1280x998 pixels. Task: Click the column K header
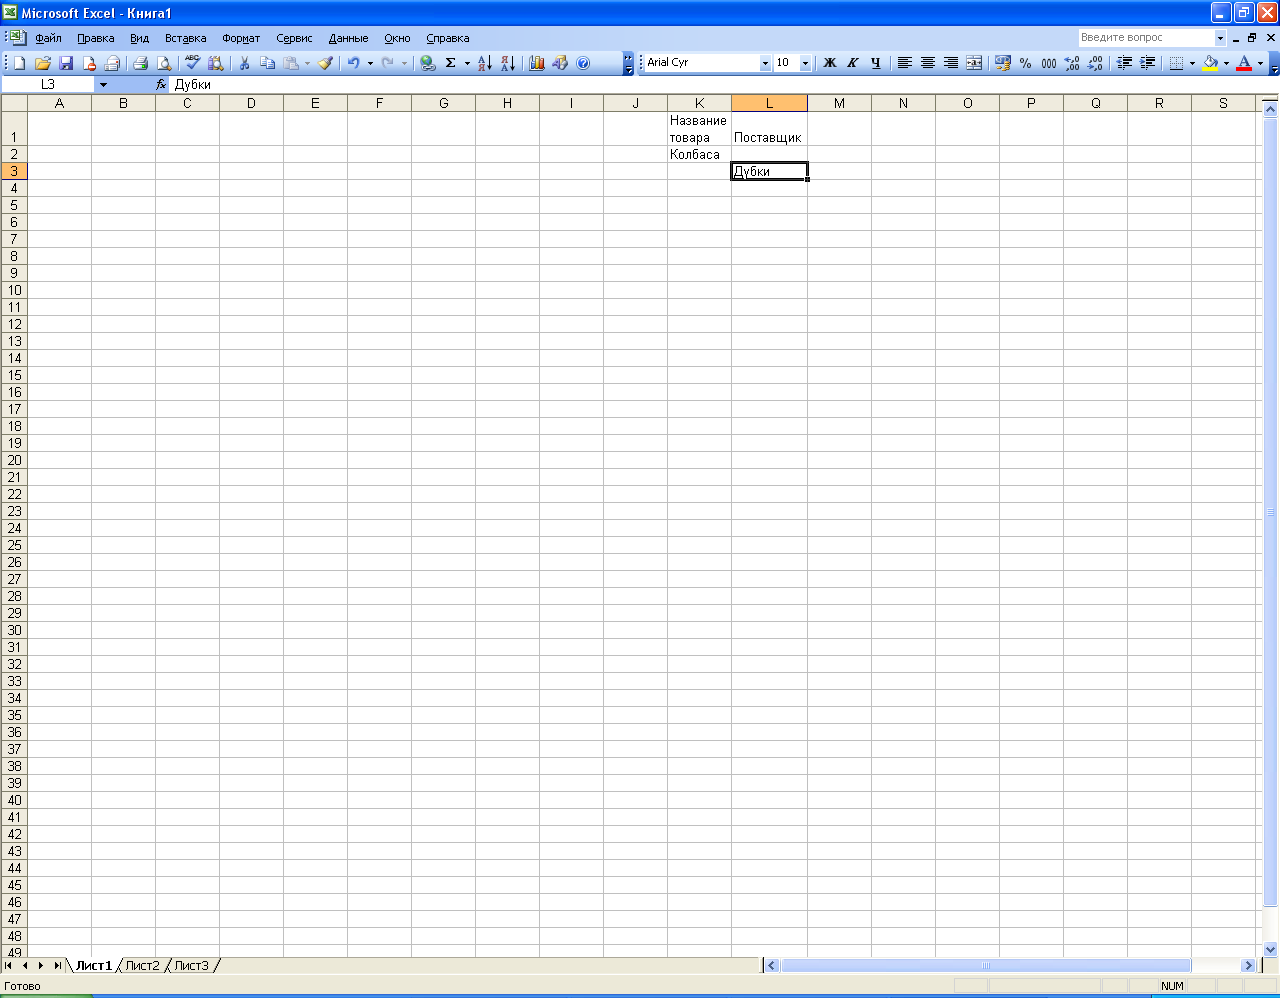coord(699,103)
